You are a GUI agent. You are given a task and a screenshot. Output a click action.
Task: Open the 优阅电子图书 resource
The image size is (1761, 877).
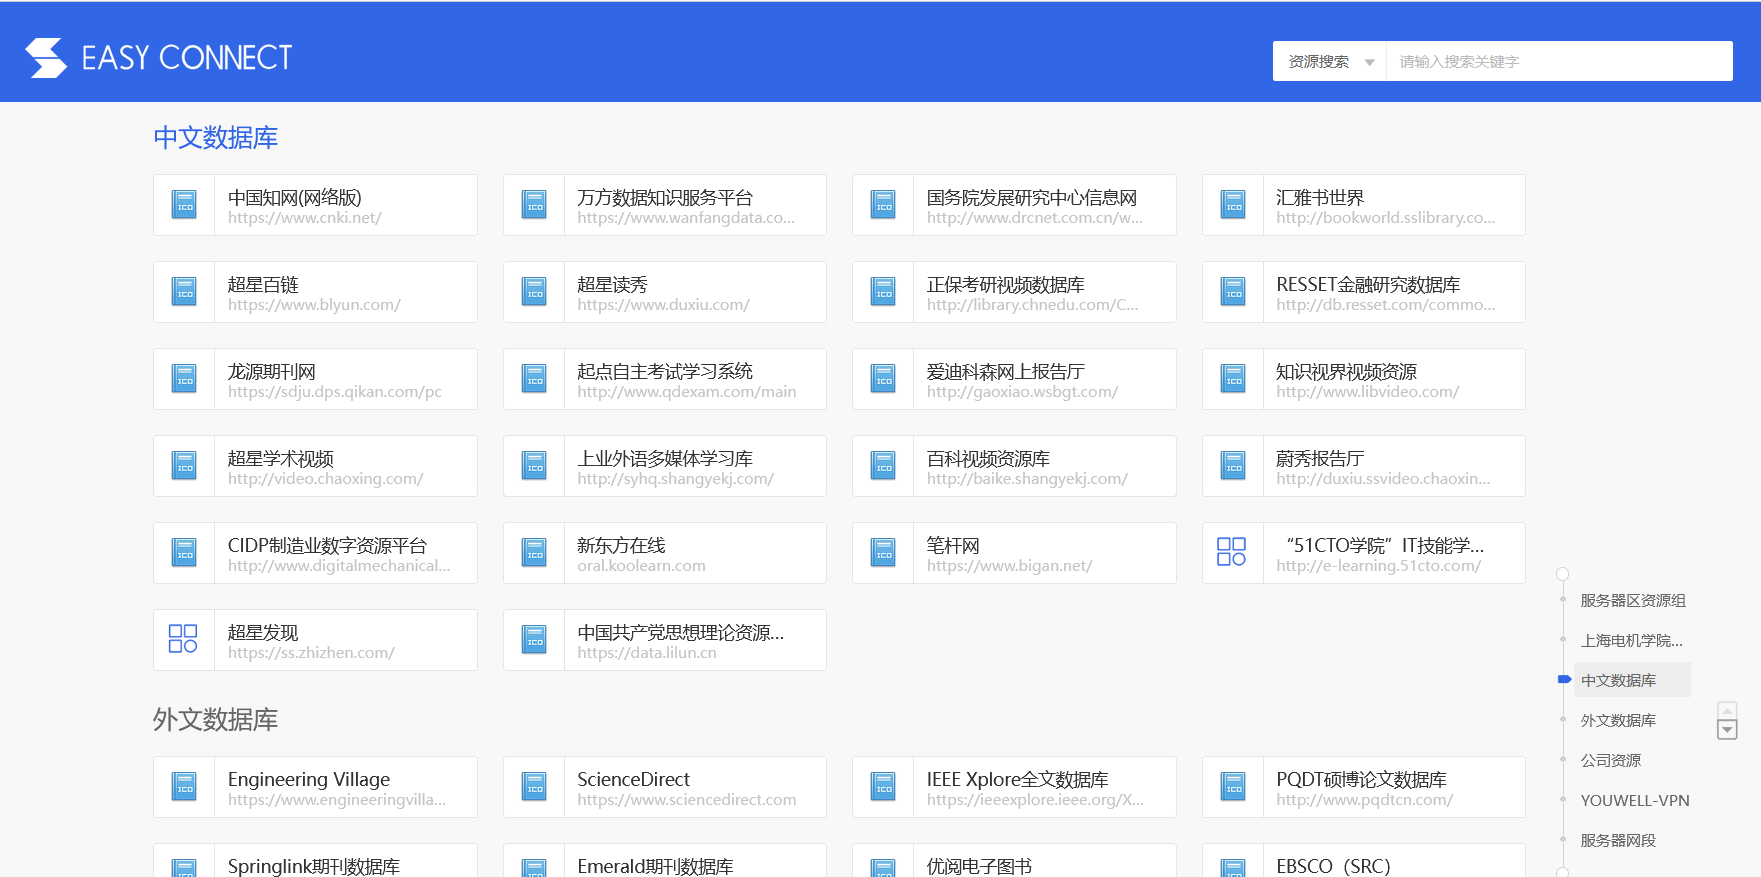coord(1014,861)
